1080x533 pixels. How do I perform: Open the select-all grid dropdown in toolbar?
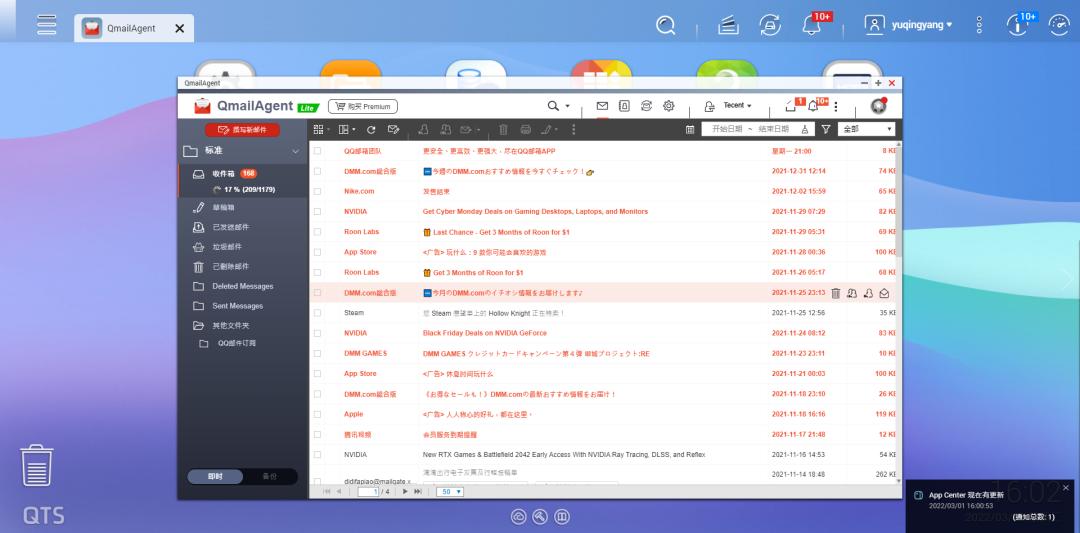click(x=321, y=129)
